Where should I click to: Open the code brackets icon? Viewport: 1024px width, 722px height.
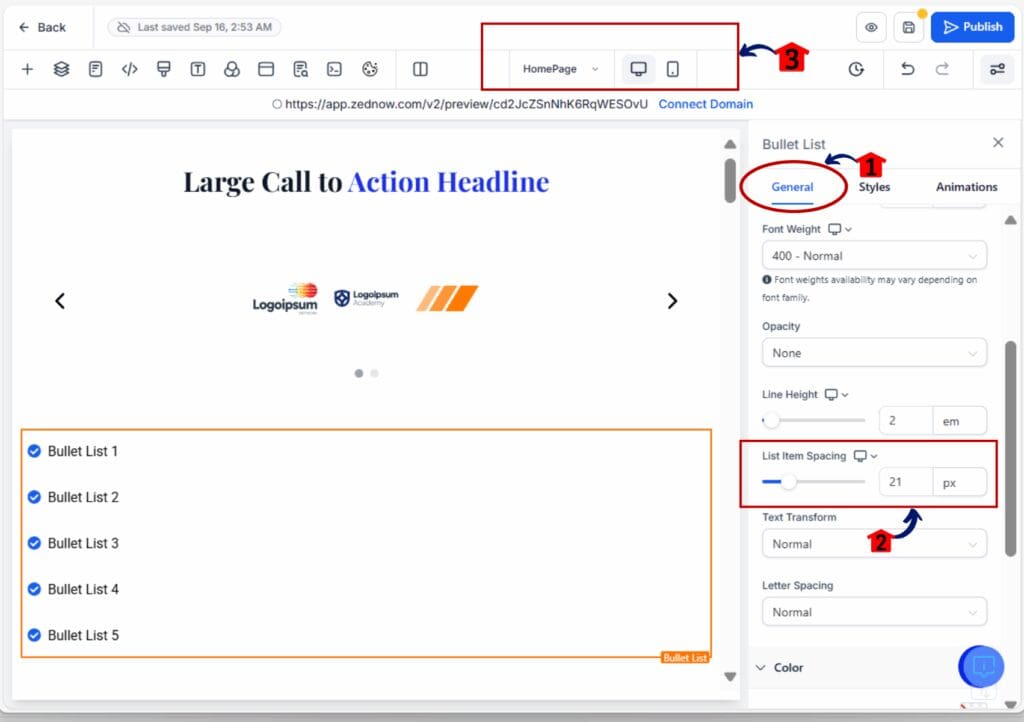click(x=129, y=69)
